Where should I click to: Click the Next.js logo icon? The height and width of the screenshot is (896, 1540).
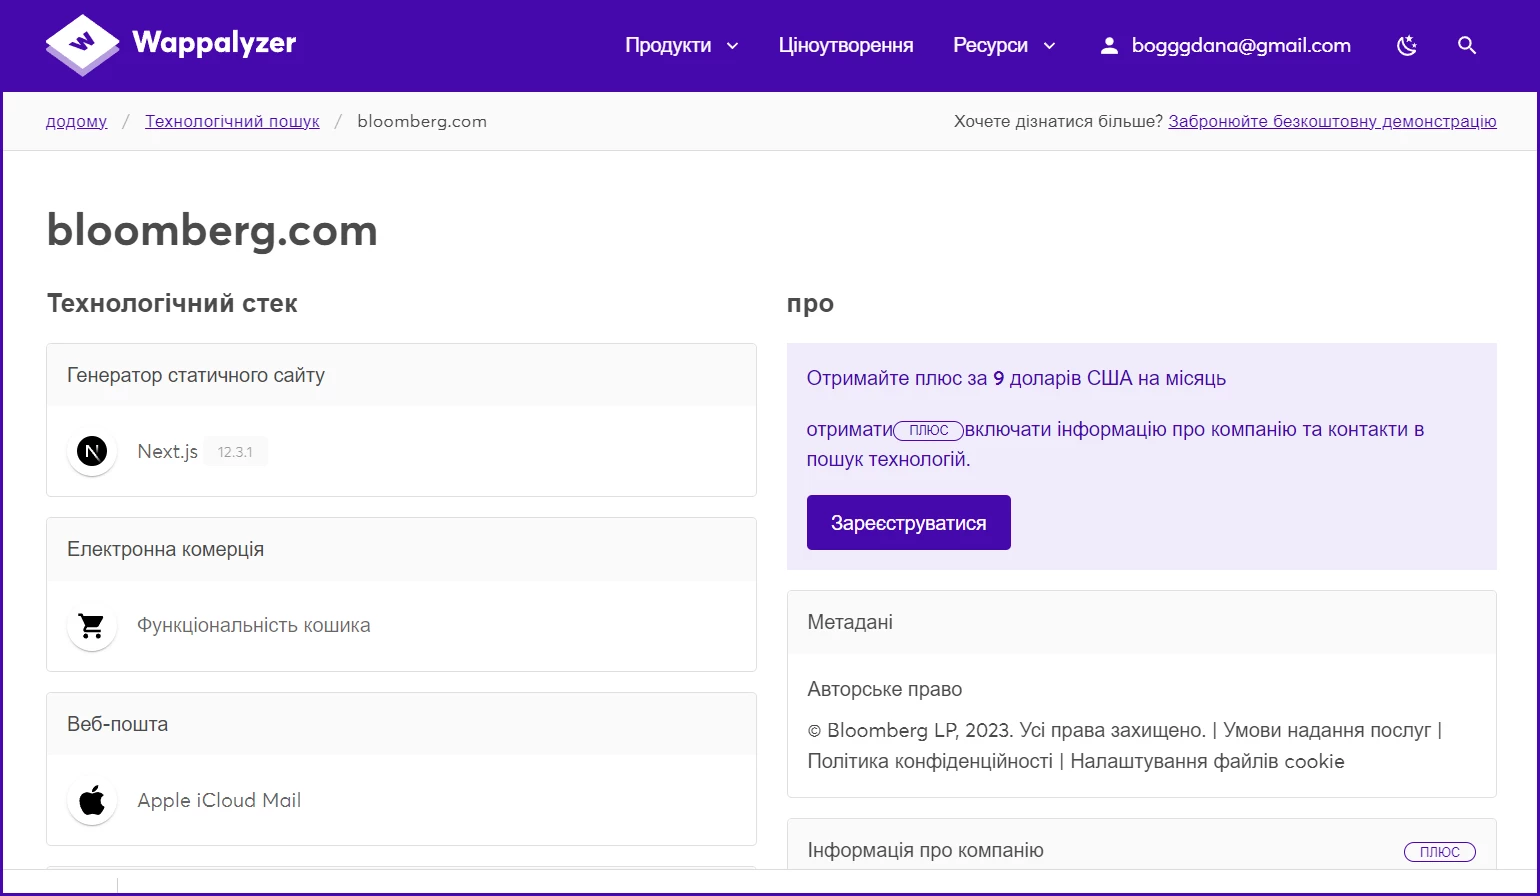click(x=92, y=452)
